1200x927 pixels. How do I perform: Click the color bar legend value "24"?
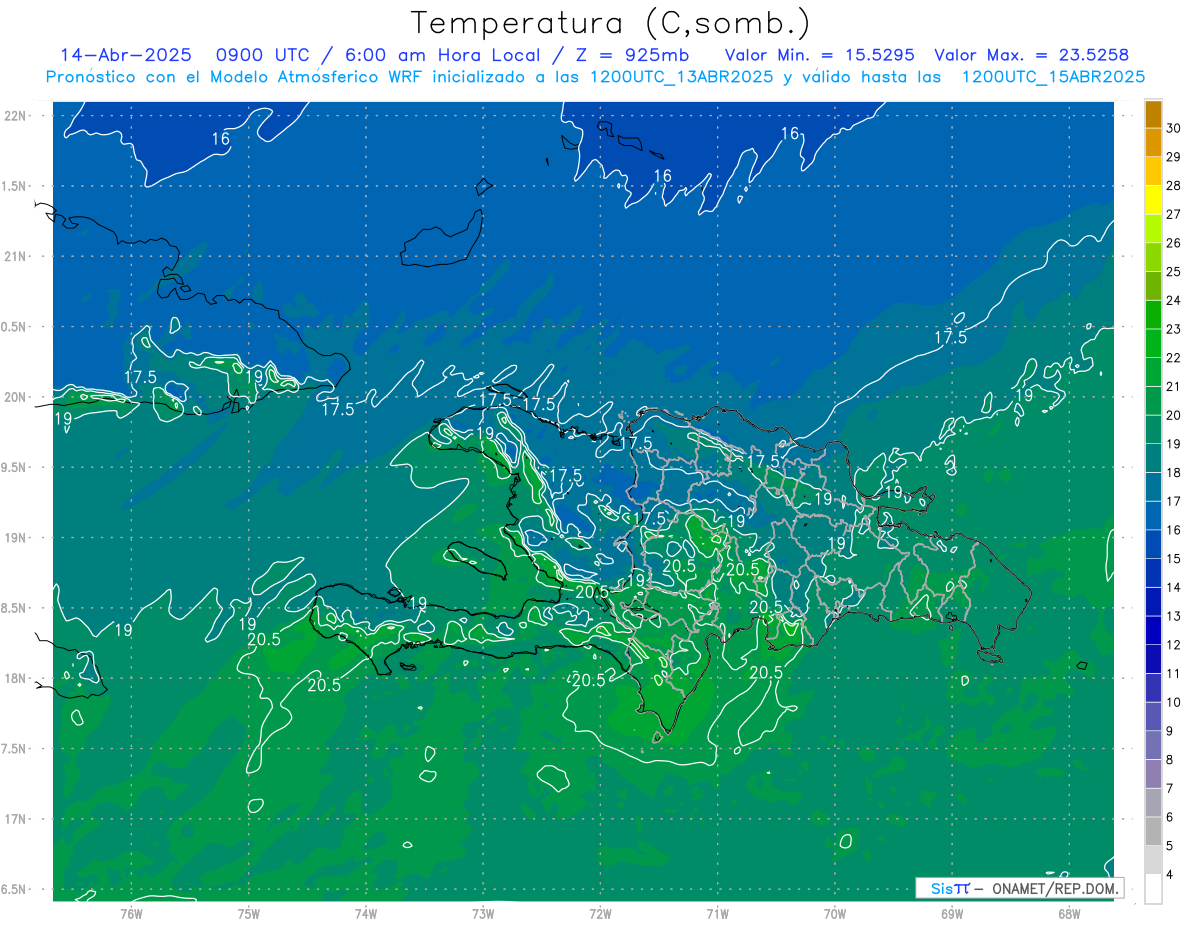1174,300
